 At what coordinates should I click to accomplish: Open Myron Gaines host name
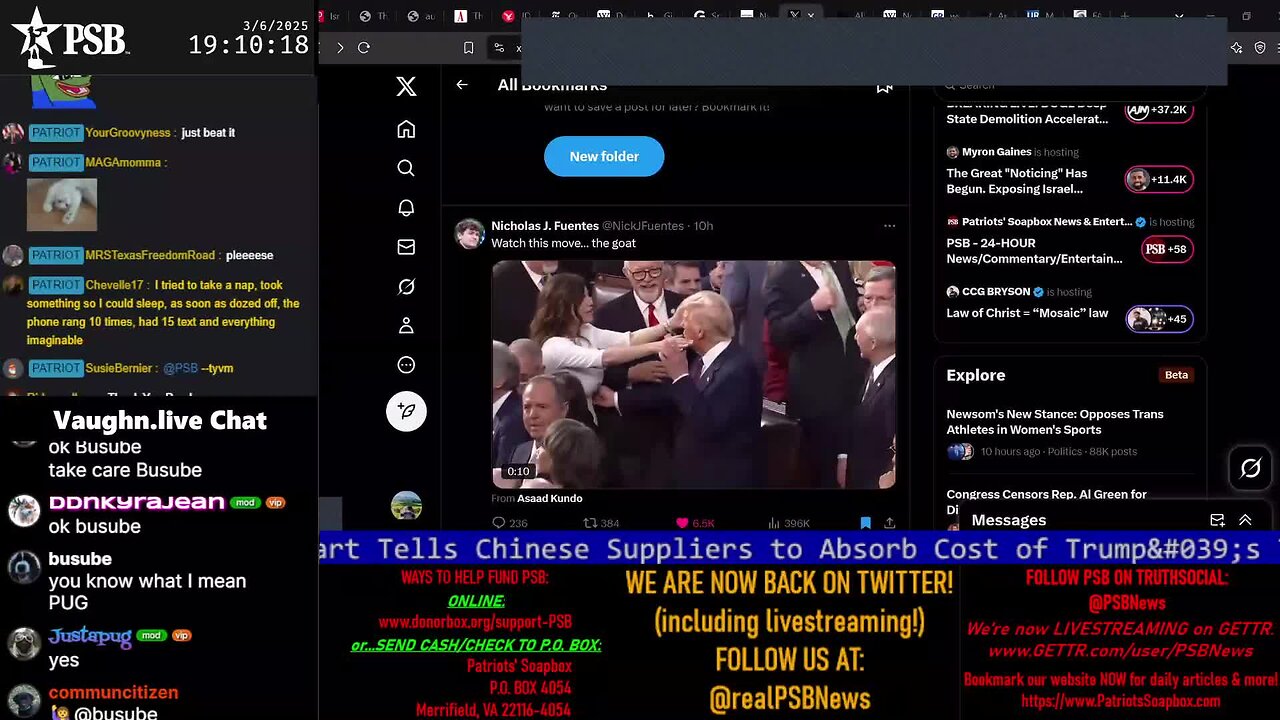(996, 152)
